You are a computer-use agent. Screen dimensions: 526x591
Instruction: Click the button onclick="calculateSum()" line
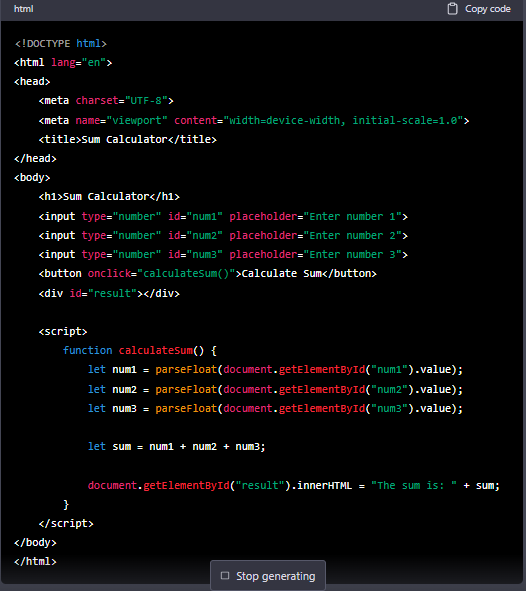point(208,274)
